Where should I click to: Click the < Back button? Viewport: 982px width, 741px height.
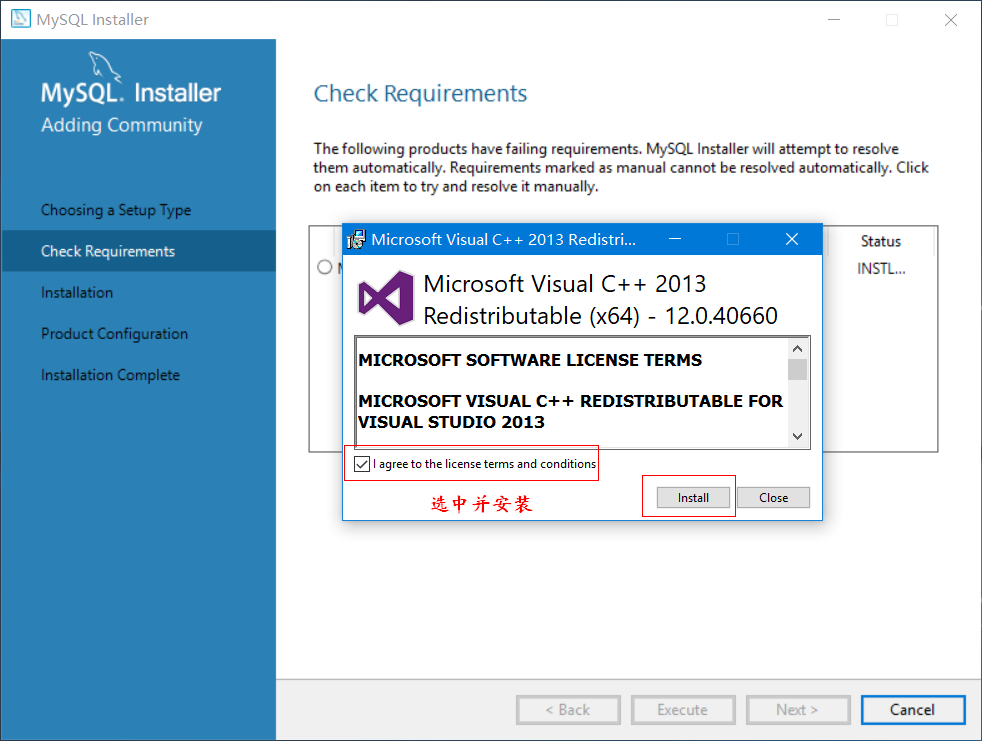(568, 710)
